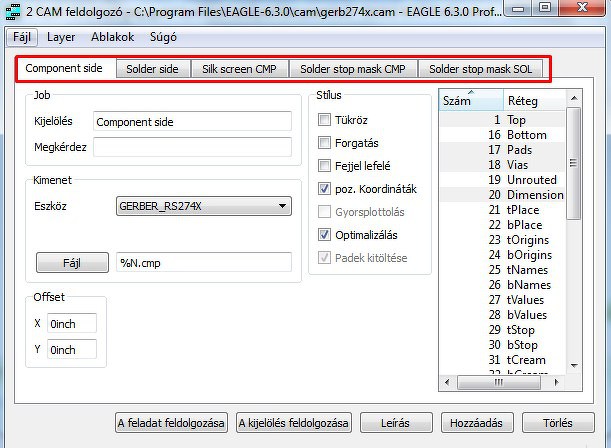The image size is (611, 448).
Task: Select layer 23 tOrigins
Action: (x=502, y=240)
